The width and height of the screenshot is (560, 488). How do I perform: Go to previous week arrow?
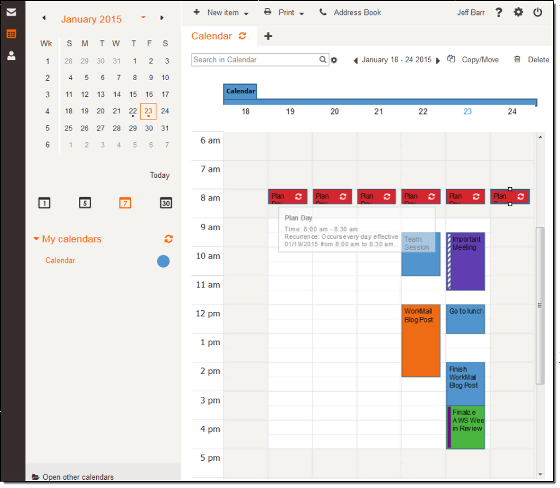[356, 61]
